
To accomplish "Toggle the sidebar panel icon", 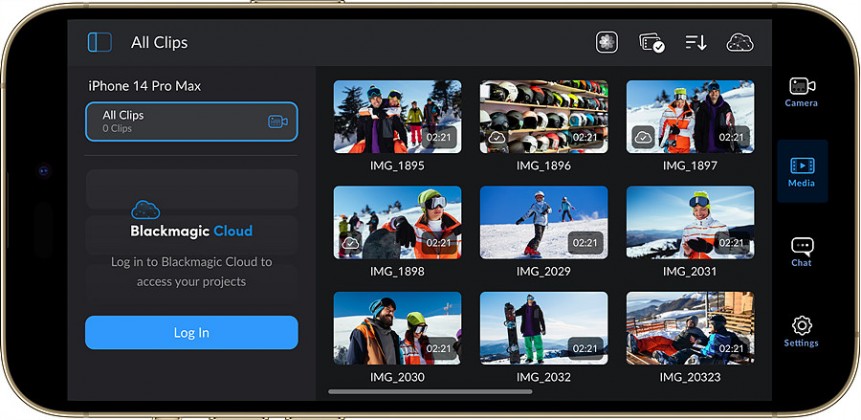I will (x=99, y=42).
